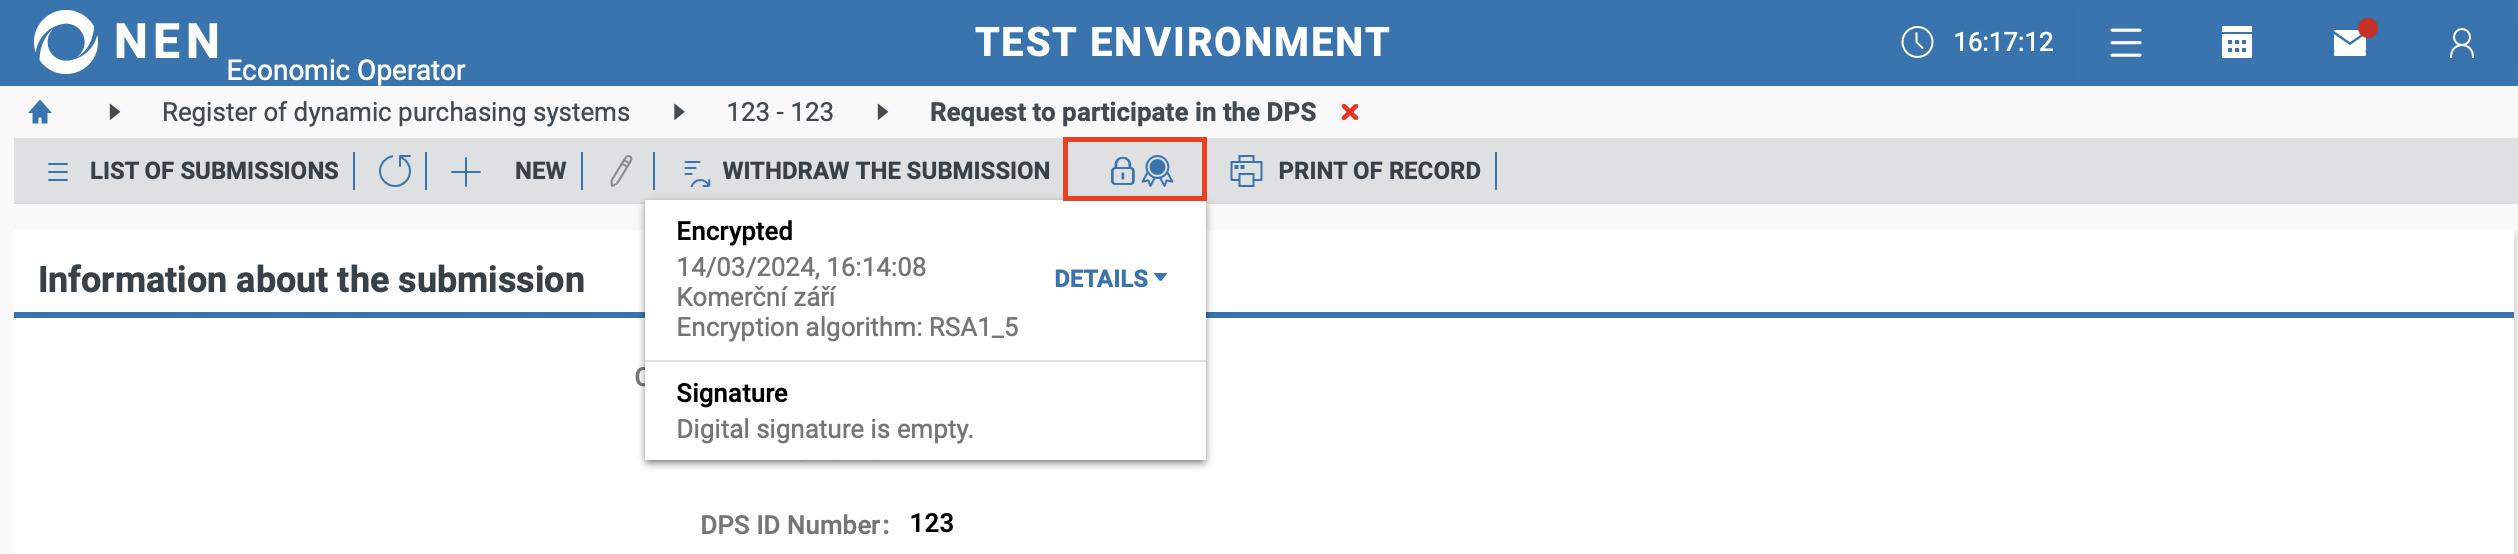Click the encryption padlock icon

1122,171
